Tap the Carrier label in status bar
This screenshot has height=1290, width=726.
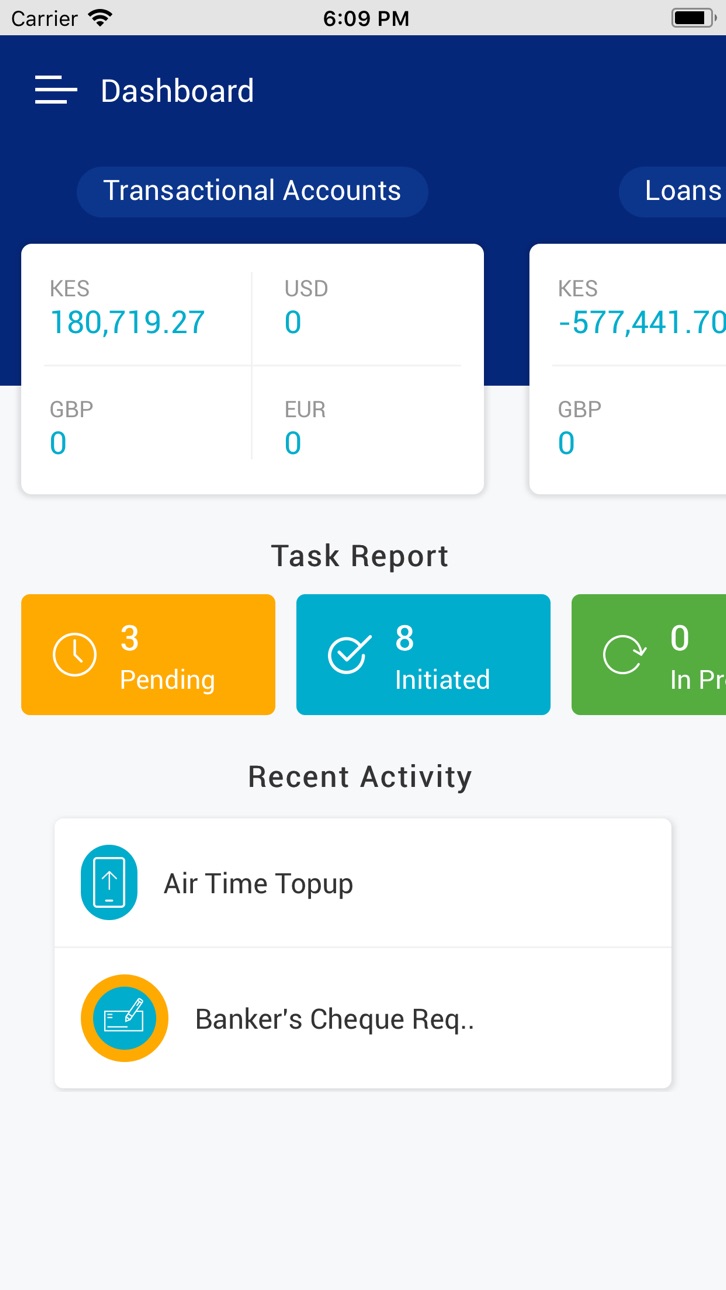(44, 18)
